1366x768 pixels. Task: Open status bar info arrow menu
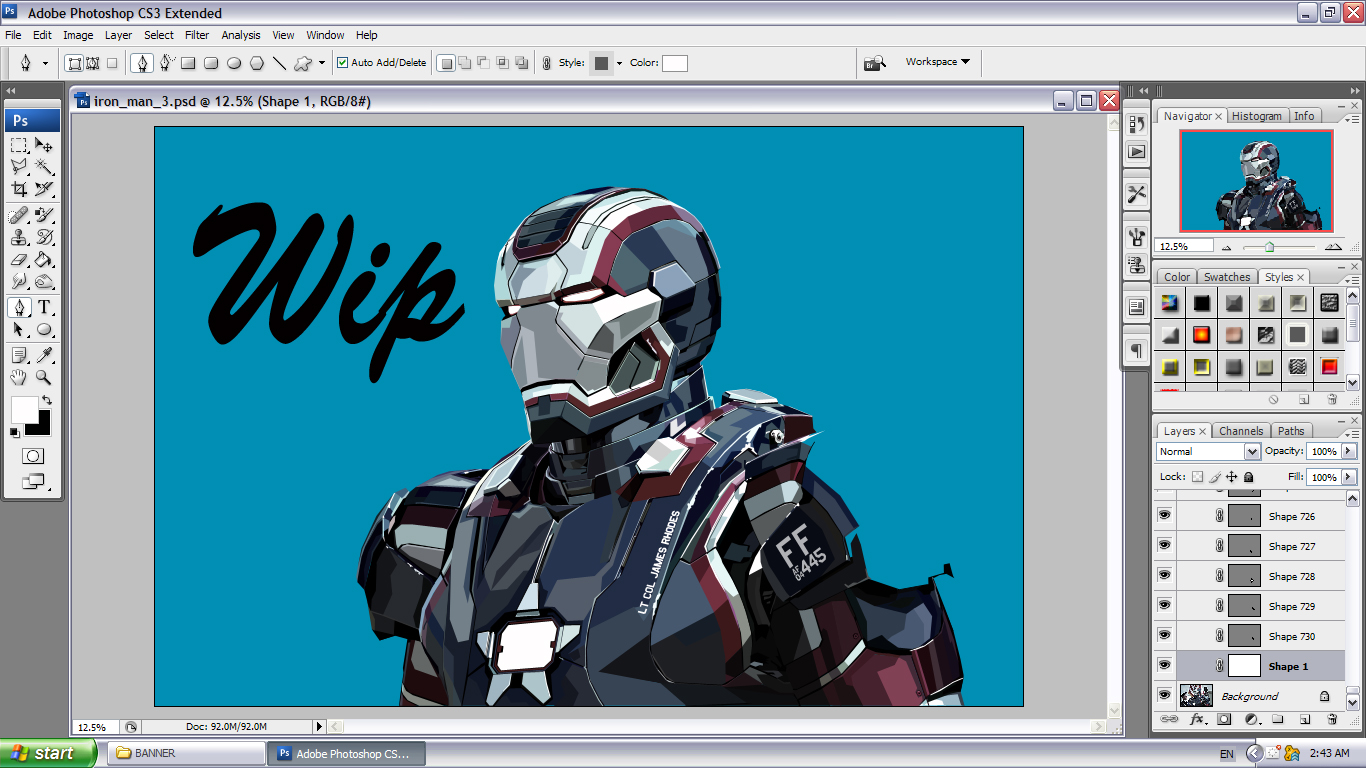point(320,727)
